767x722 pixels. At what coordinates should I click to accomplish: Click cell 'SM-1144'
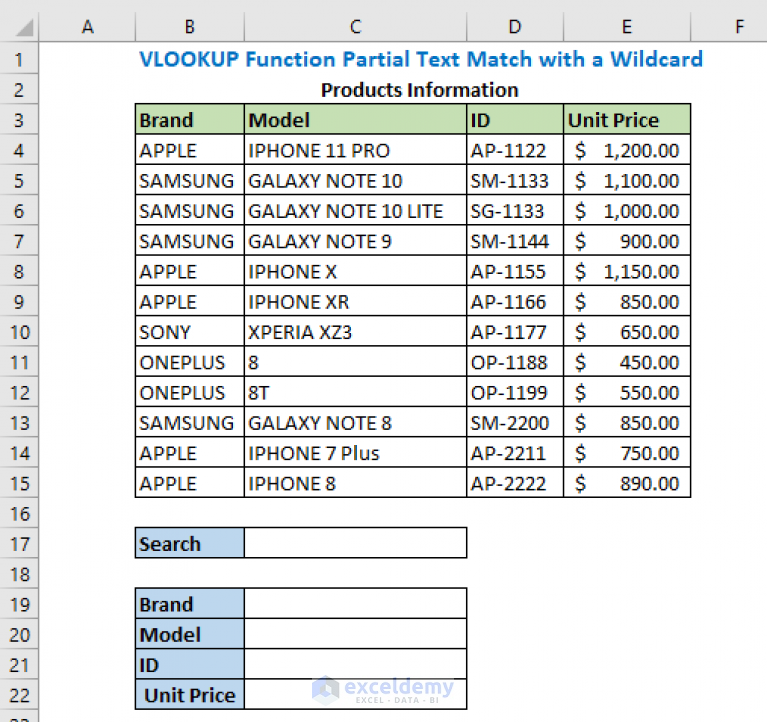tap(515, 241)
